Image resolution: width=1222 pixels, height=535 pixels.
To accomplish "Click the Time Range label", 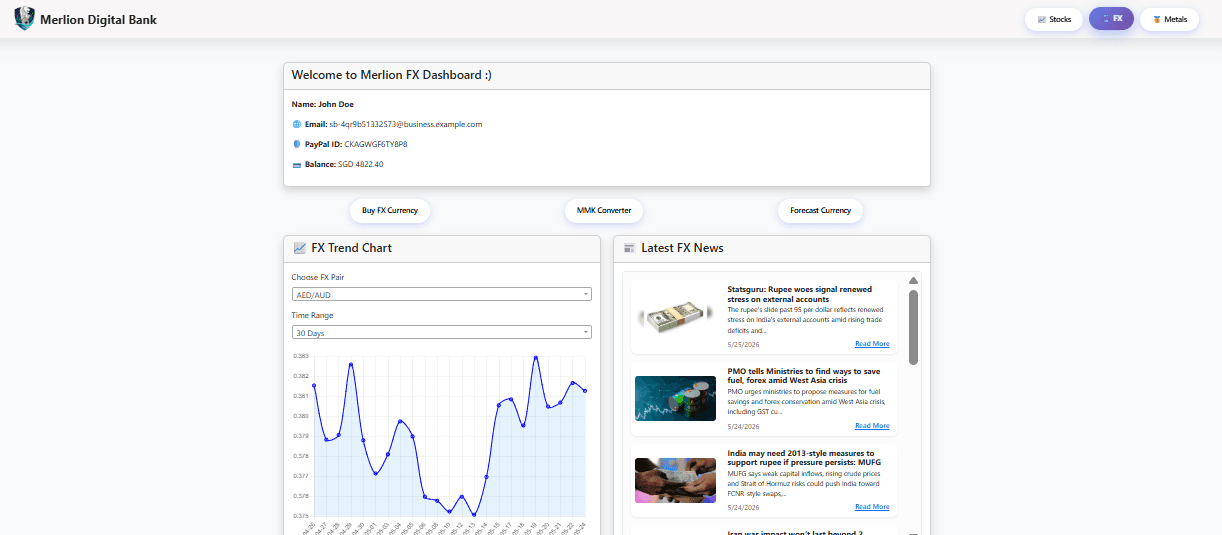I will point(311,315).
